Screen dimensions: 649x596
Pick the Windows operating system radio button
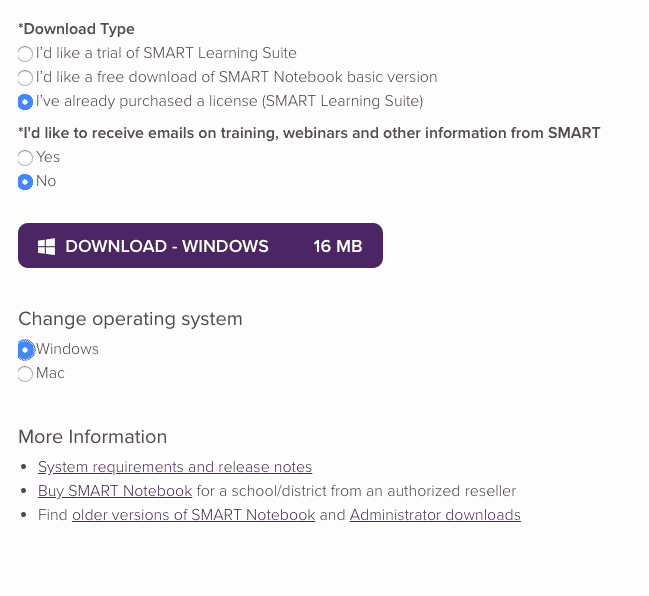pyautogui.click(x=25, y=350)
